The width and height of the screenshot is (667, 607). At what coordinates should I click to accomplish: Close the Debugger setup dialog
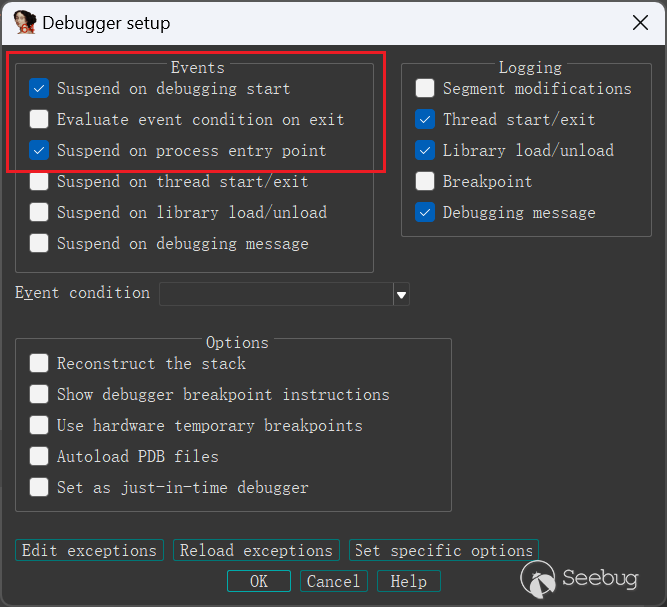[640, 23]
